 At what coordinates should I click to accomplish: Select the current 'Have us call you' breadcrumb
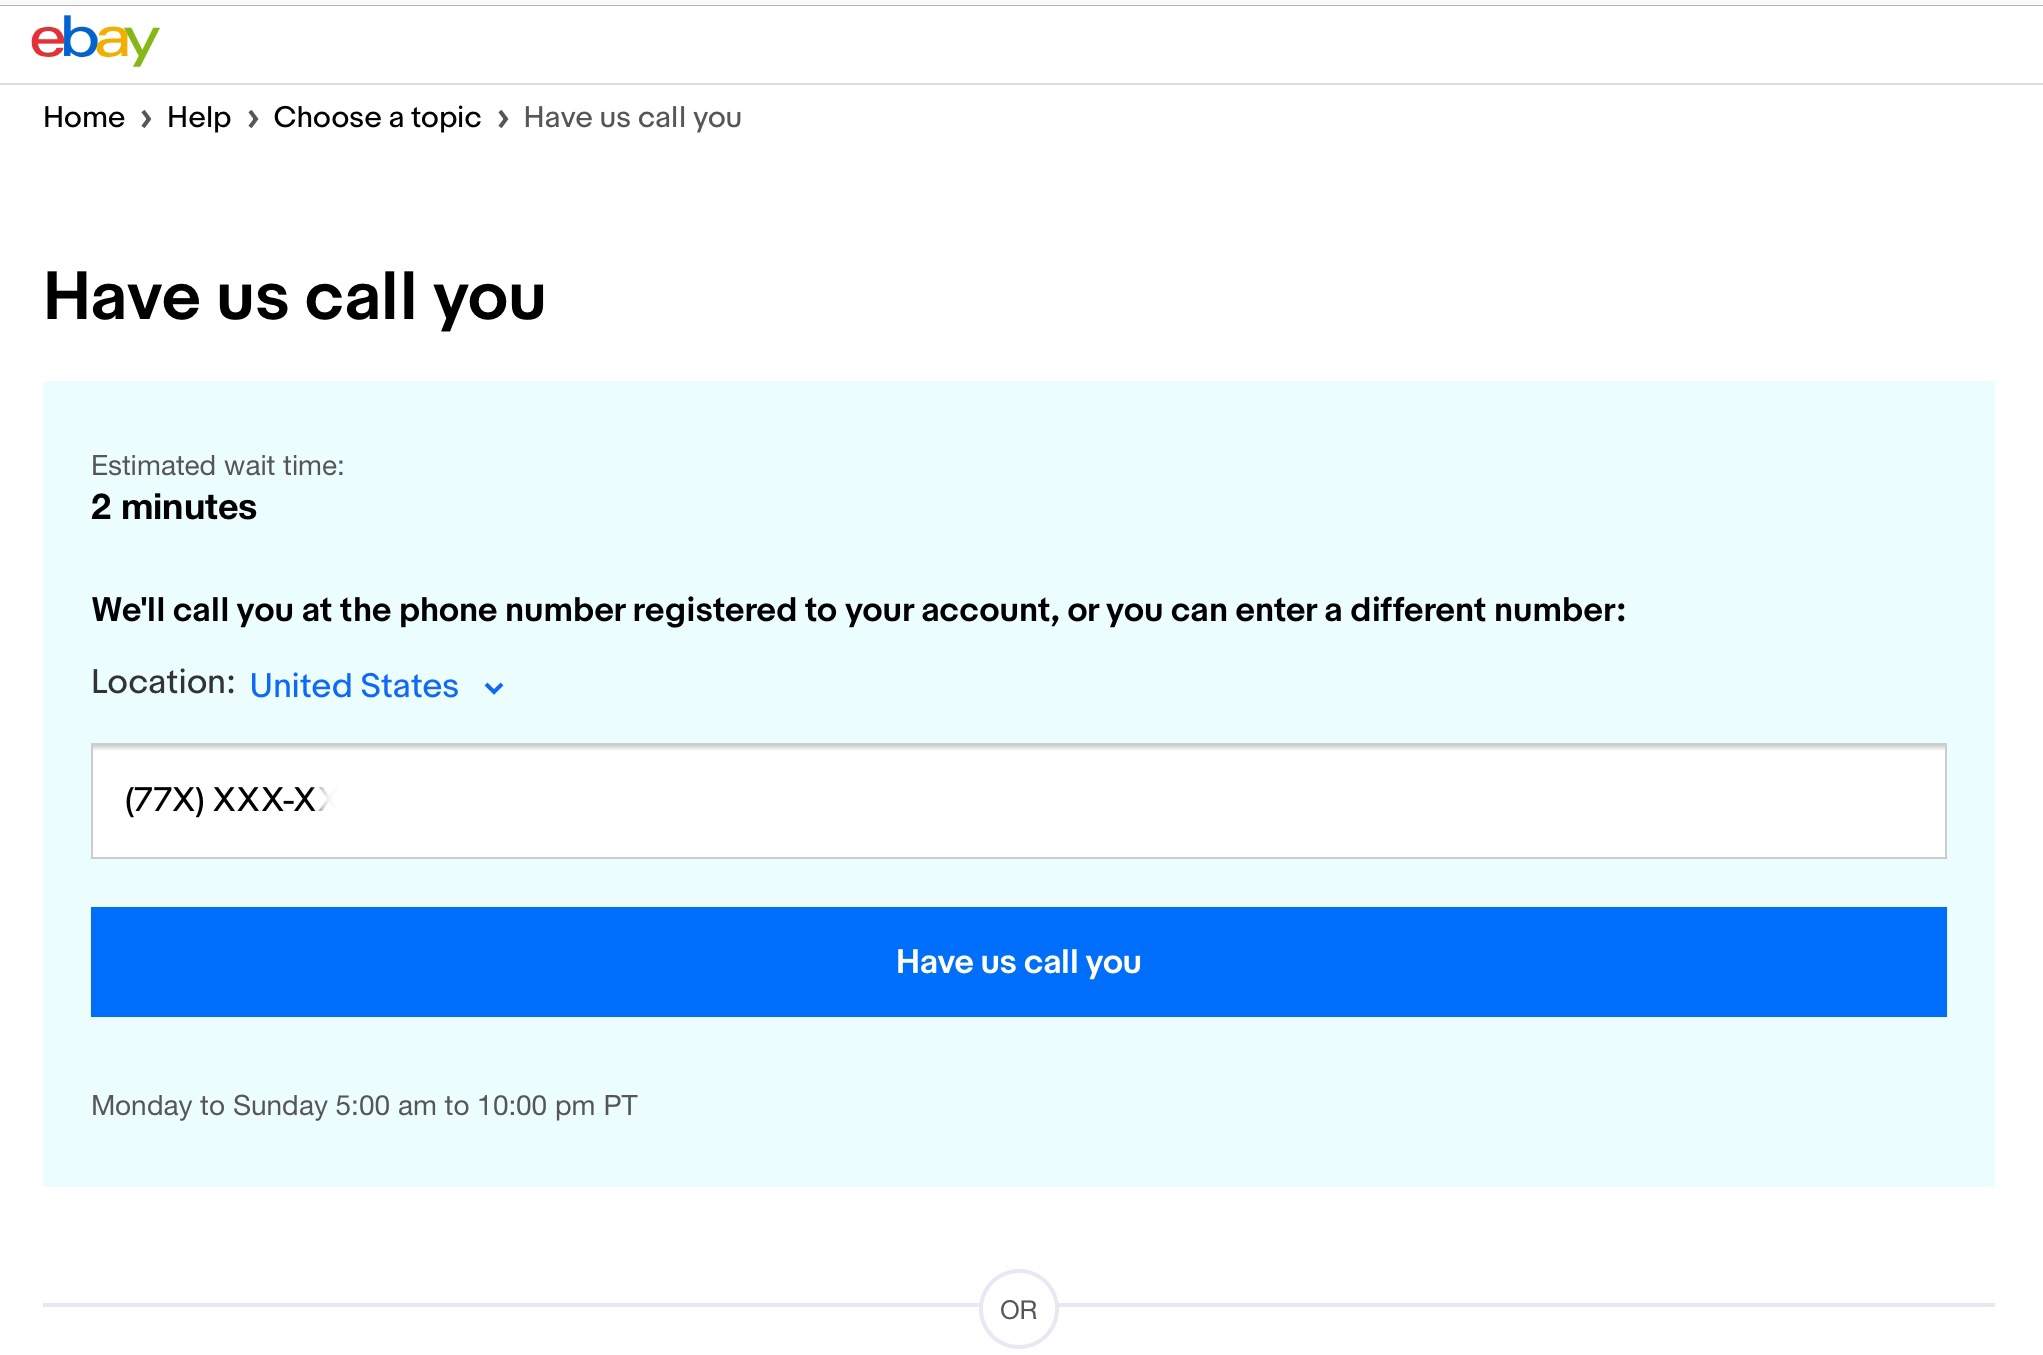(x=632, y=118)
